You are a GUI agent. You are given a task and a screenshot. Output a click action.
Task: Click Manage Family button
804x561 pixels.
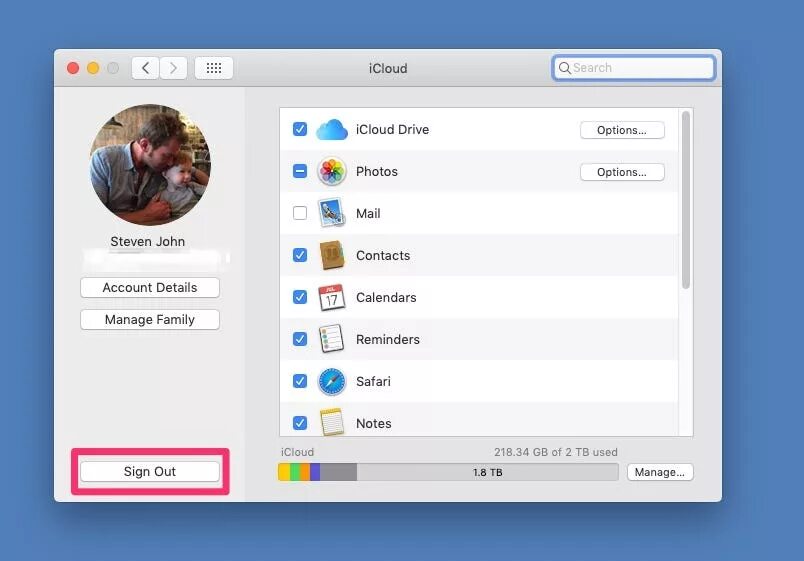(x=150, y=319)
